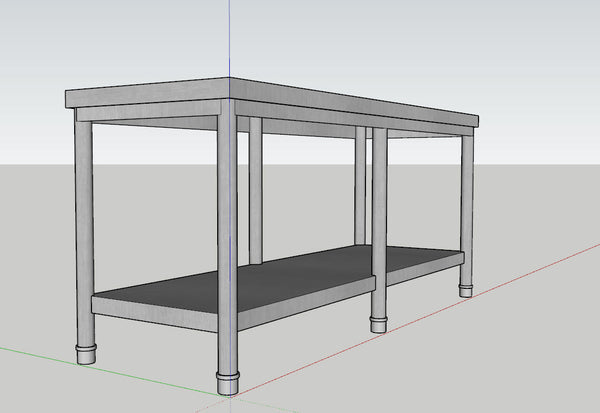This screenshot has height=413, width=600.
Task: Select the far right corner table leg
Action: click(467, 216)
